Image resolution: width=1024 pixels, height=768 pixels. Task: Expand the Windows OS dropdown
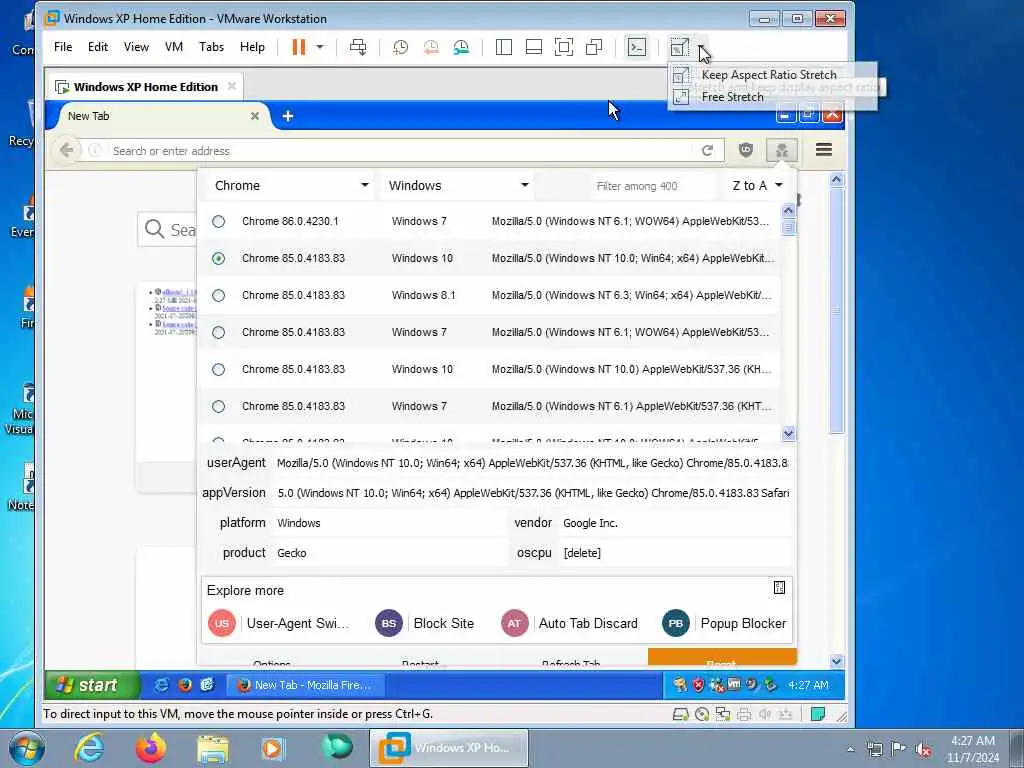point(459,185)
